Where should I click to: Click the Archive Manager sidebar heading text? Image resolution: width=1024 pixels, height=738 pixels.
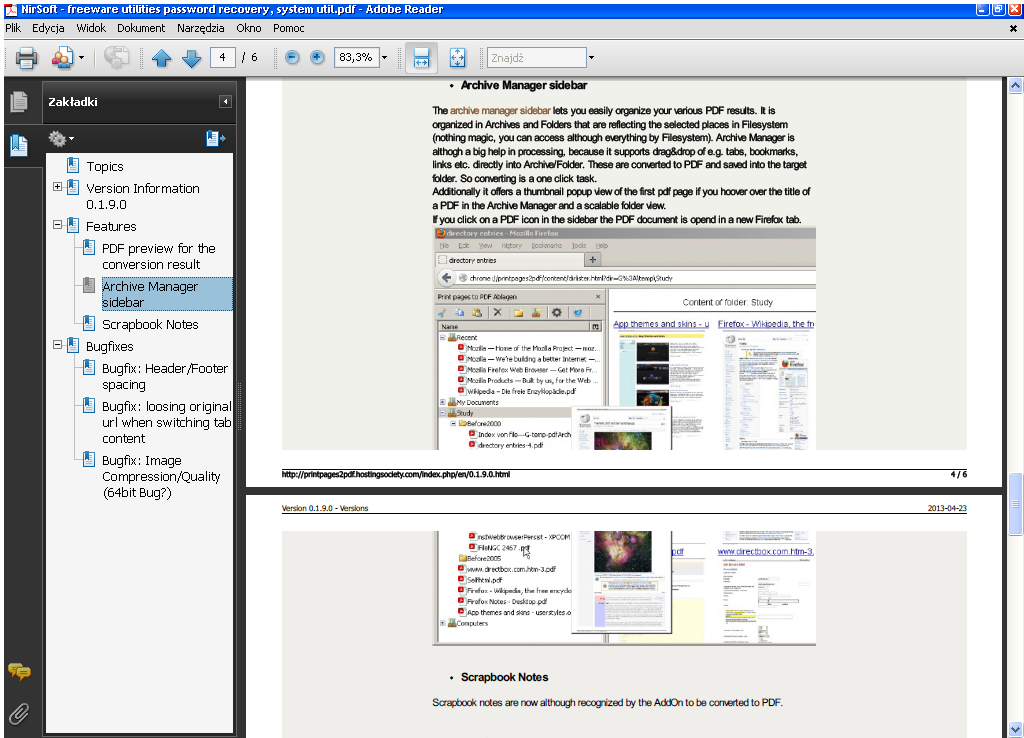coord(524,86)
